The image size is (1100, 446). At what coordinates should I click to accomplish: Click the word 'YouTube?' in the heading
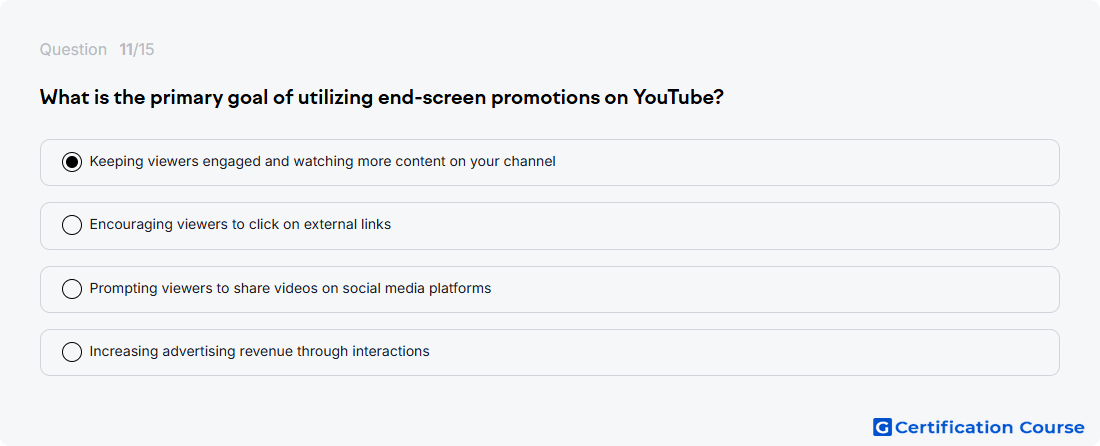pyautogui.click(x=678, y=97)
